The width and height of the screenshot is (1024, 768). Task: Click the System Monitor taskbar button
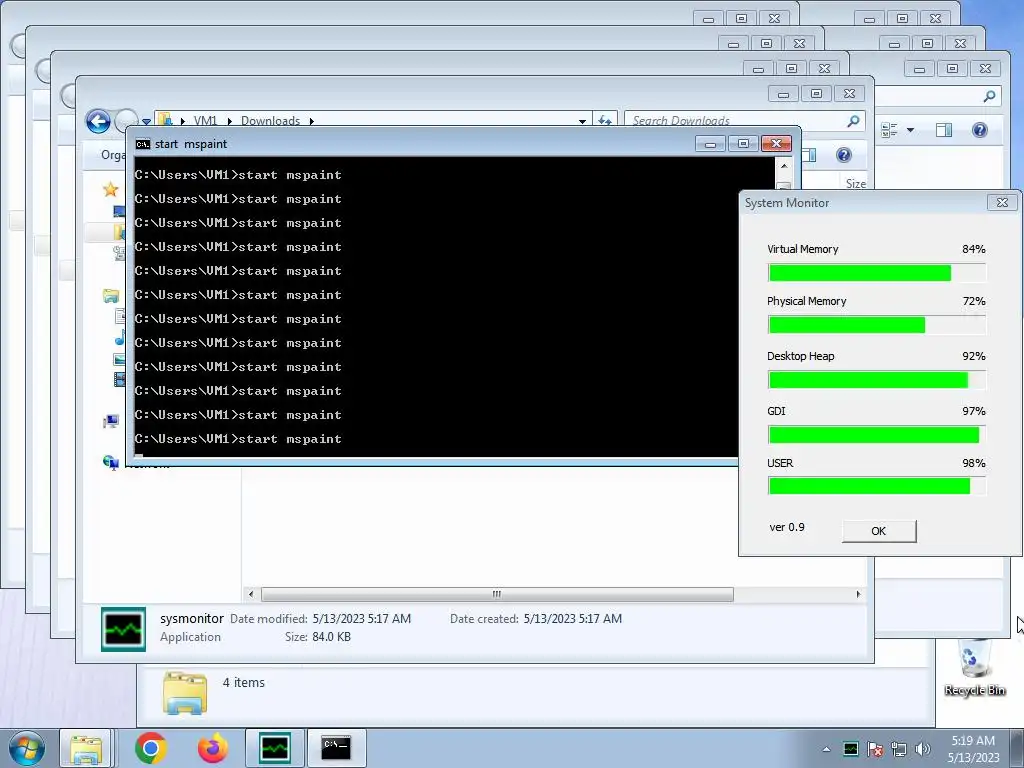(x=274, y=748)
